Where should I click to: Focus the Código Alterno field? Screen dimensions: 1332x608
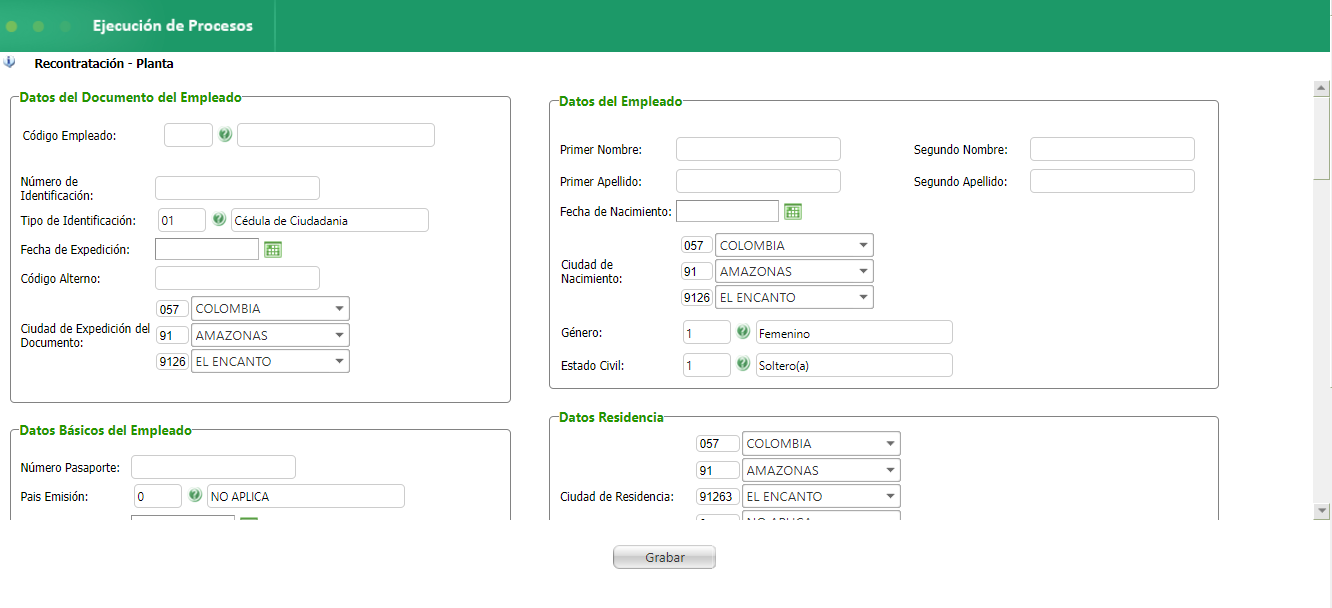(237, 278)
